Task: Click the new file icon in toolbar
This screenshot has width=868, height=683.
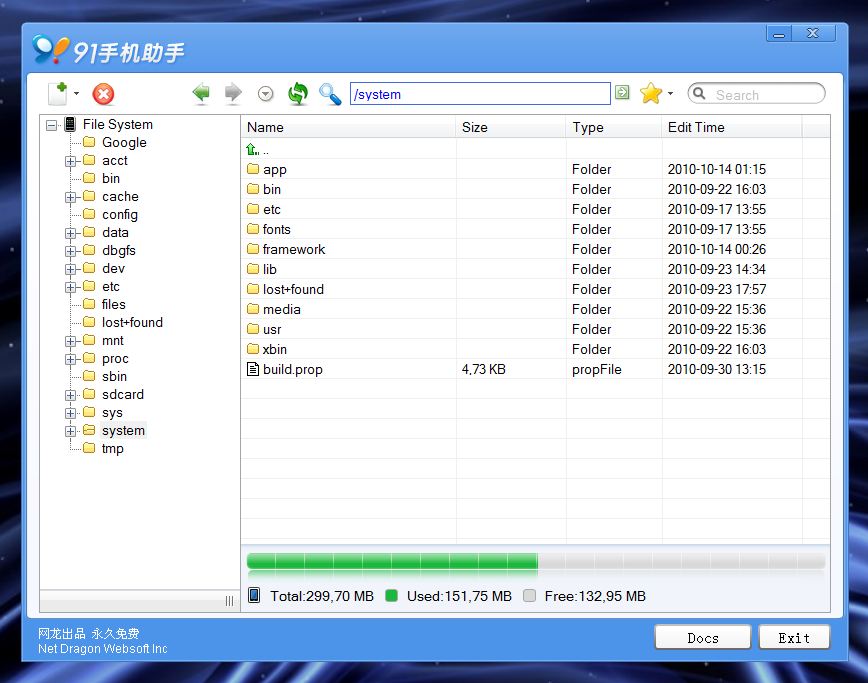Action: click(58, 94)
